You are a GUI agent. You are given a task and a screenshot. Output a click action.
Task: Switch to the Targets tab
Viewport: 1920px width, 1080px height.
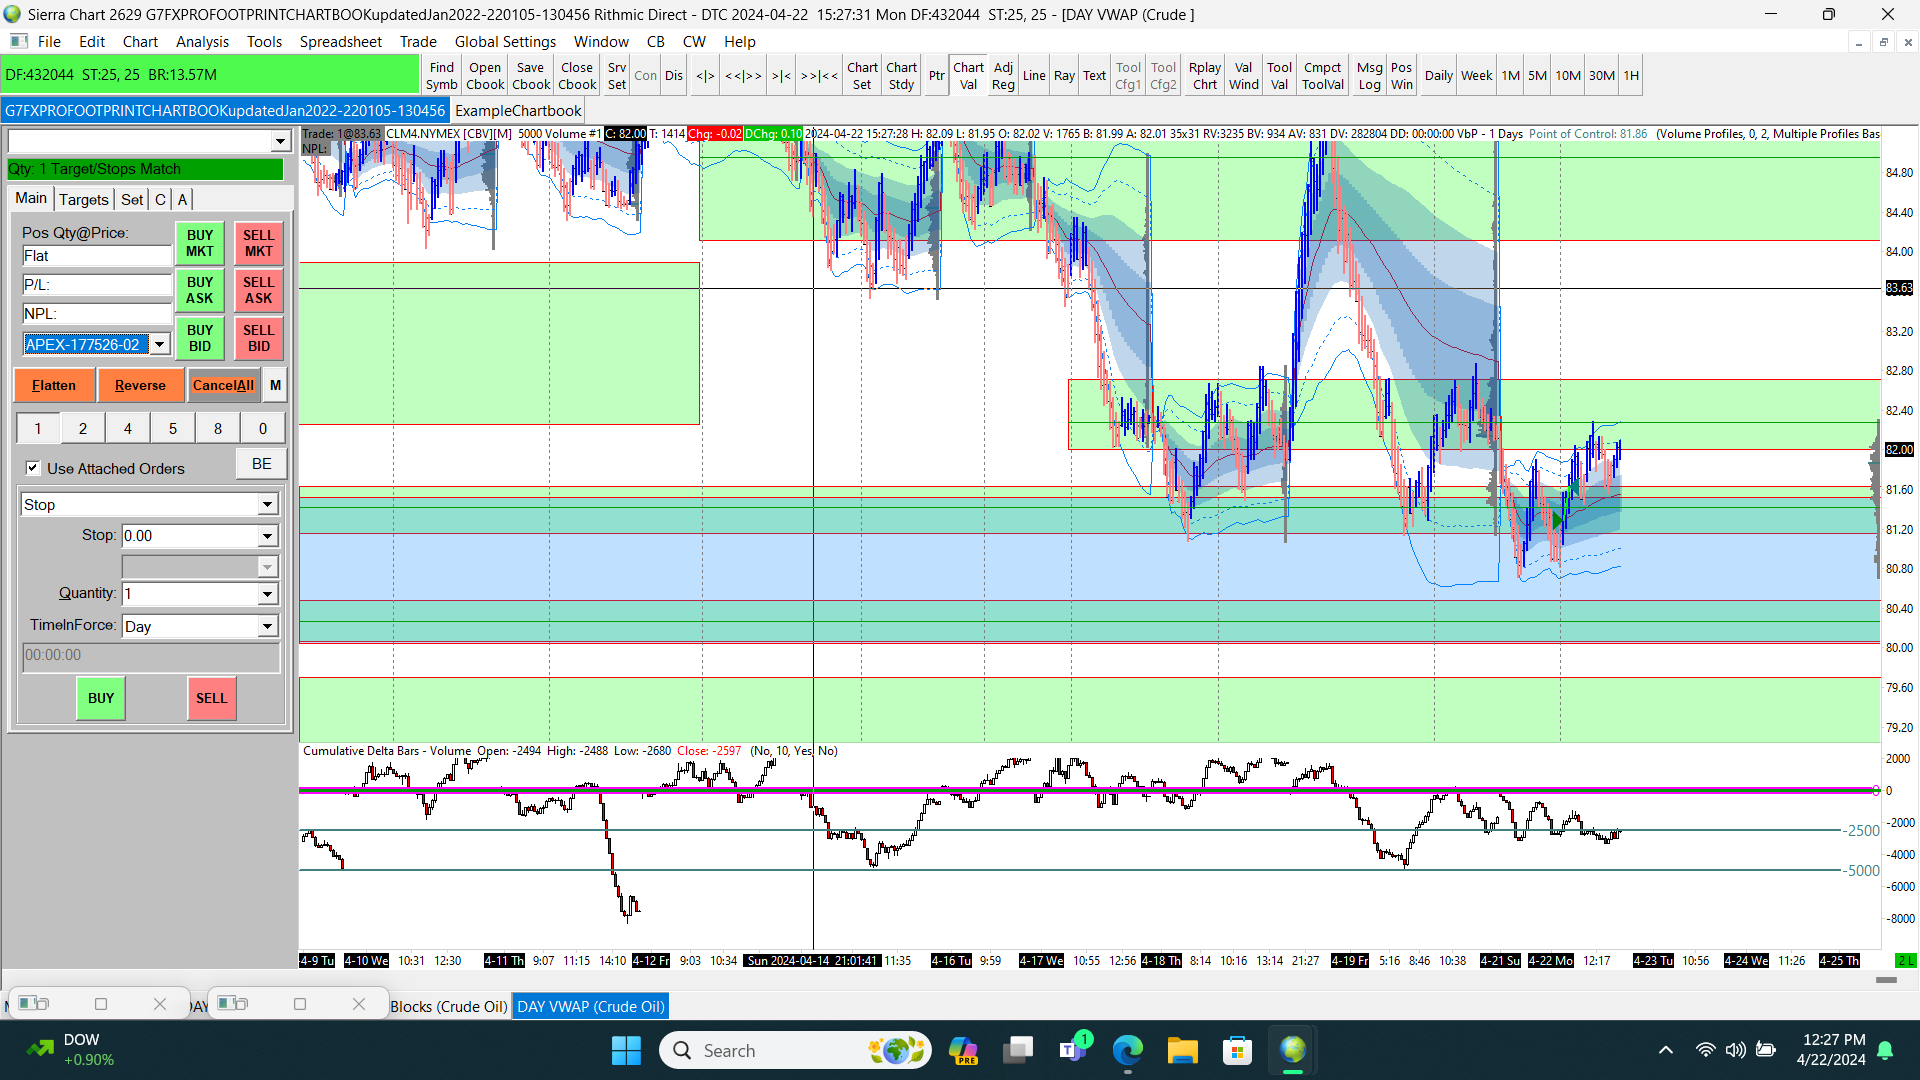coord(83,199)
